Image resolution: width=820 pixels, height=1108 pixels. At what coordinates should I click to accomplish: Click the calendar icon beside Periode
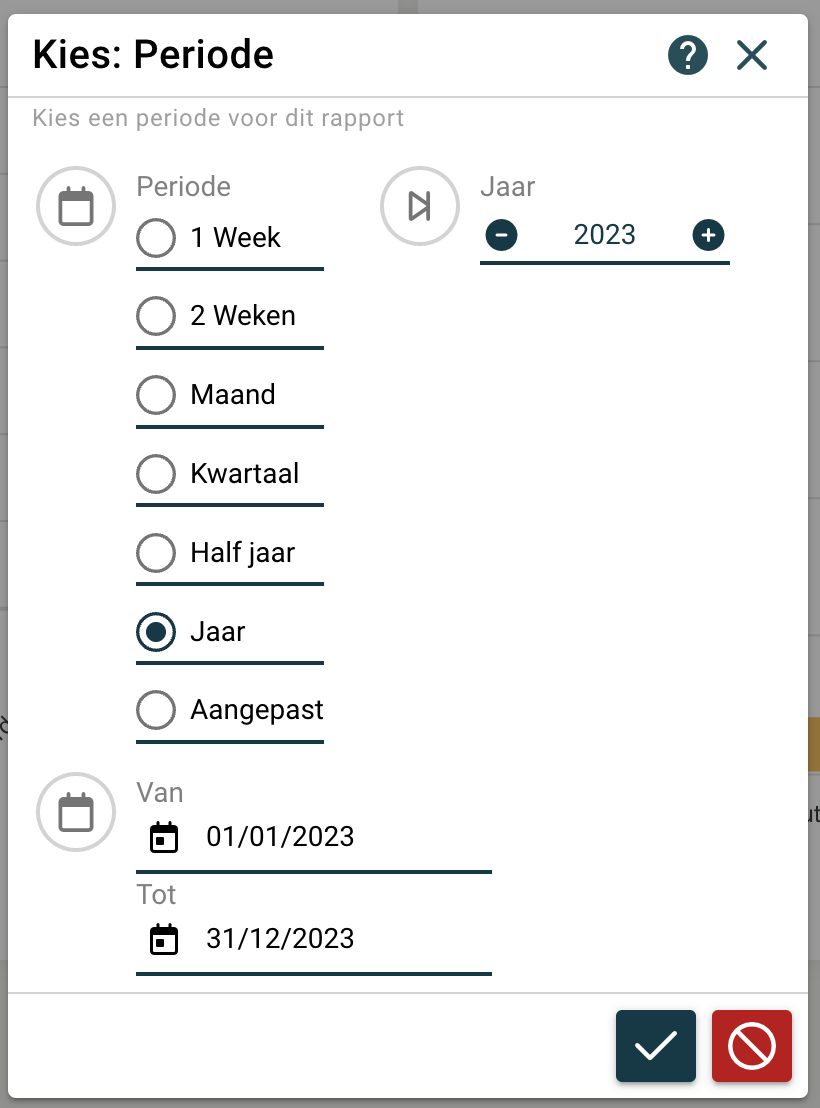point(76,207)
